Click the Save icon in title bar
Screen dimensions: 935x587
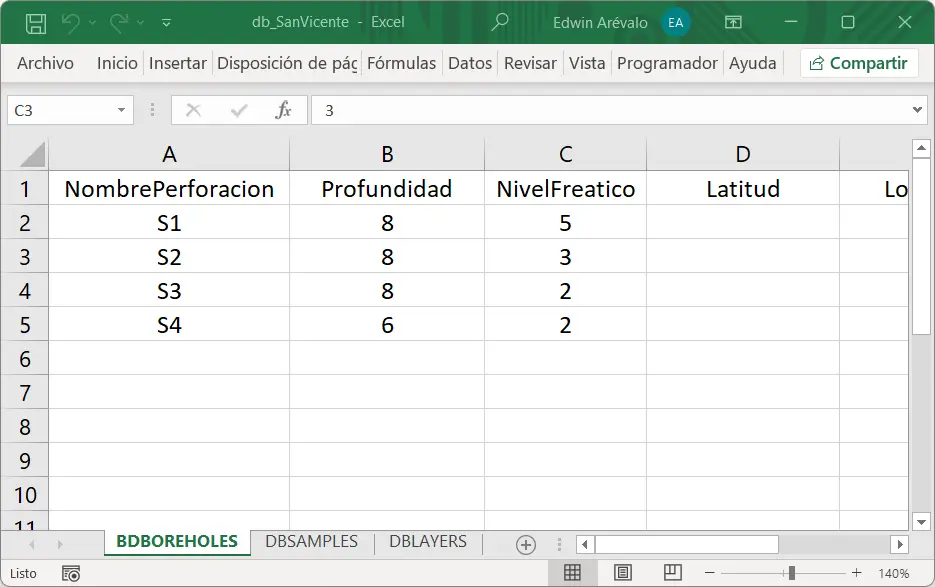36,23
